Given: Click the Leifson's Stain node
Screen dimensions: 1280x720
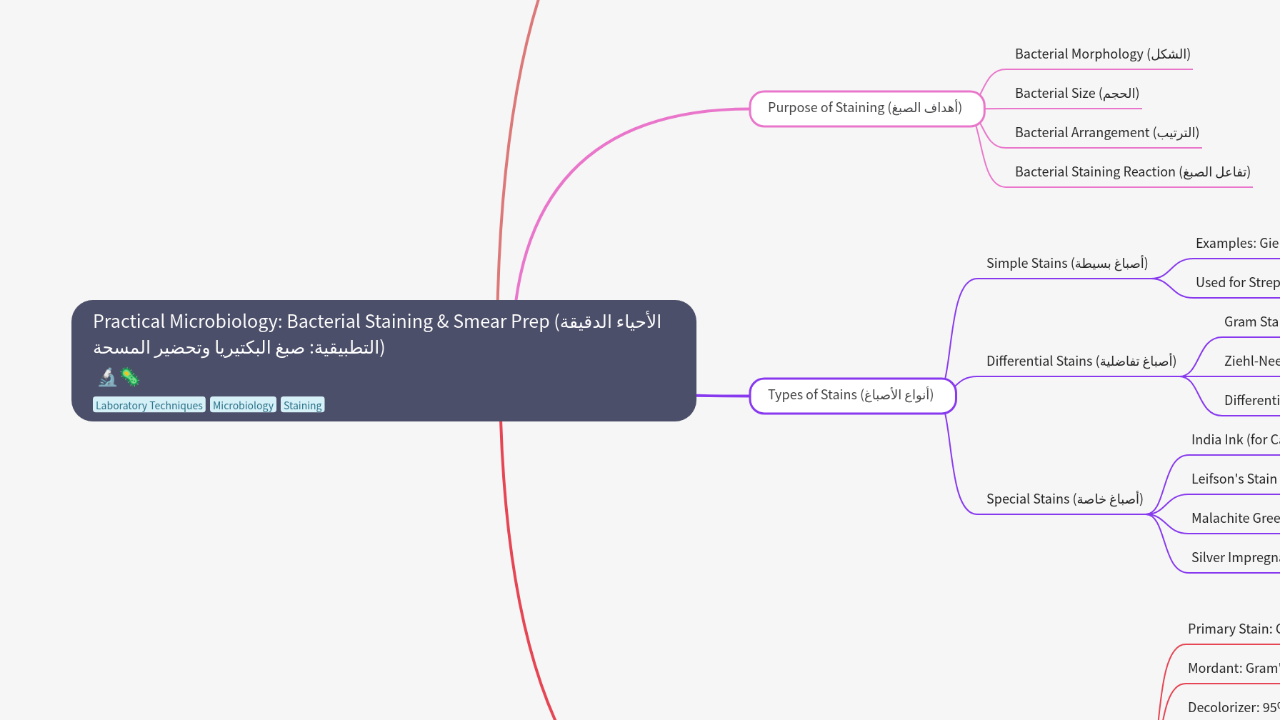Looking at the screenshot, I should (x=1235, y=479).
